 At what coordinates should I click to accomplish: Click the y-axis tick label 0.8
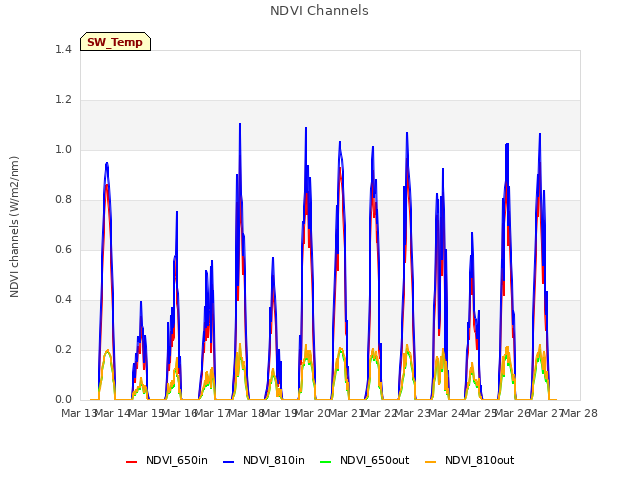63,200
